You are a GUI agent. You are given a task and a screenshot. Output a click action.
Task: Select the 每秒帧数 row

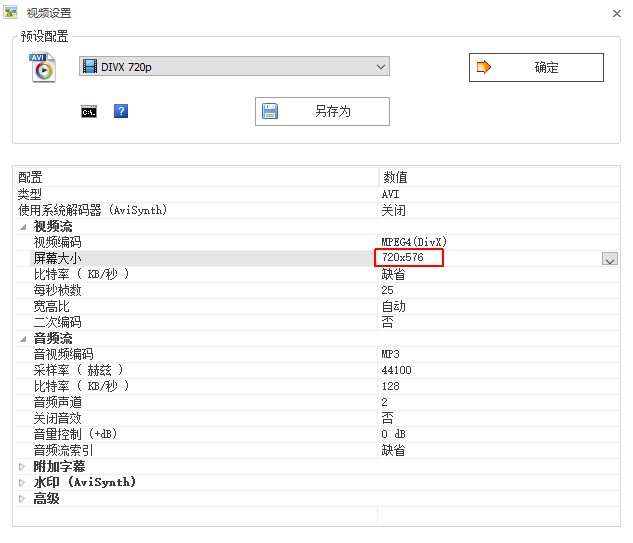pyautogui.click(x=317, y=290)
